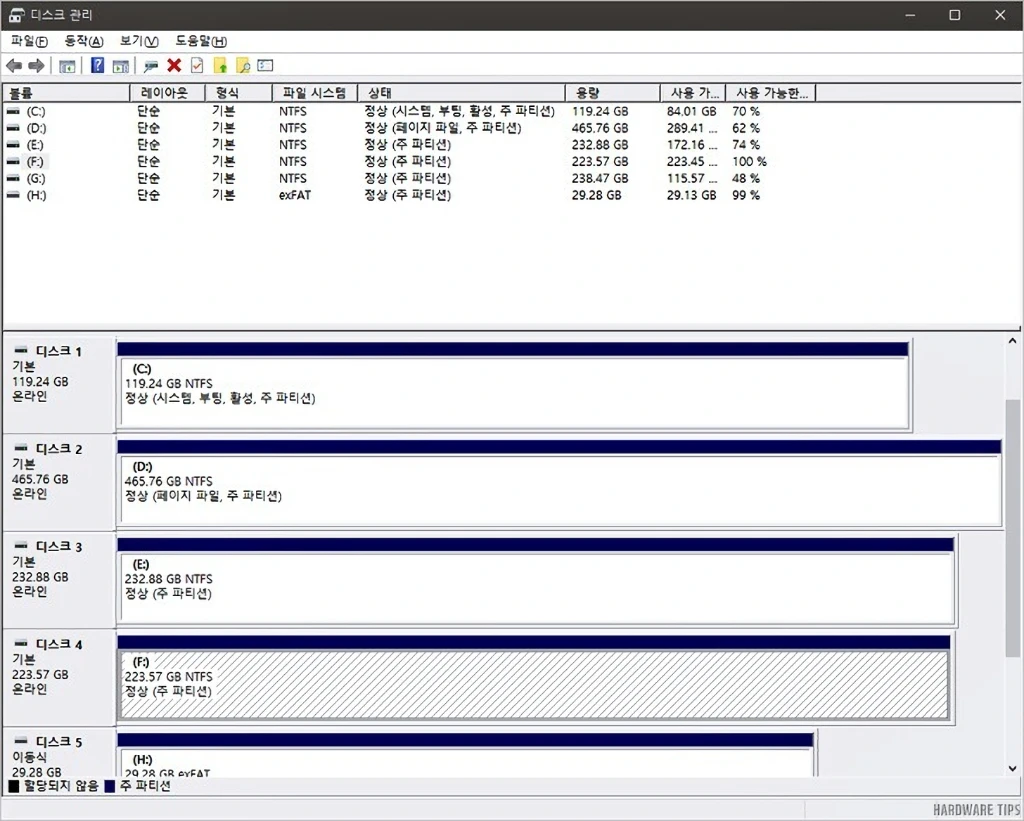The height and width of the screenshot is (821, 1024).
Task: Click the 사용 가... column header
Action: click(x=694, y=93)
